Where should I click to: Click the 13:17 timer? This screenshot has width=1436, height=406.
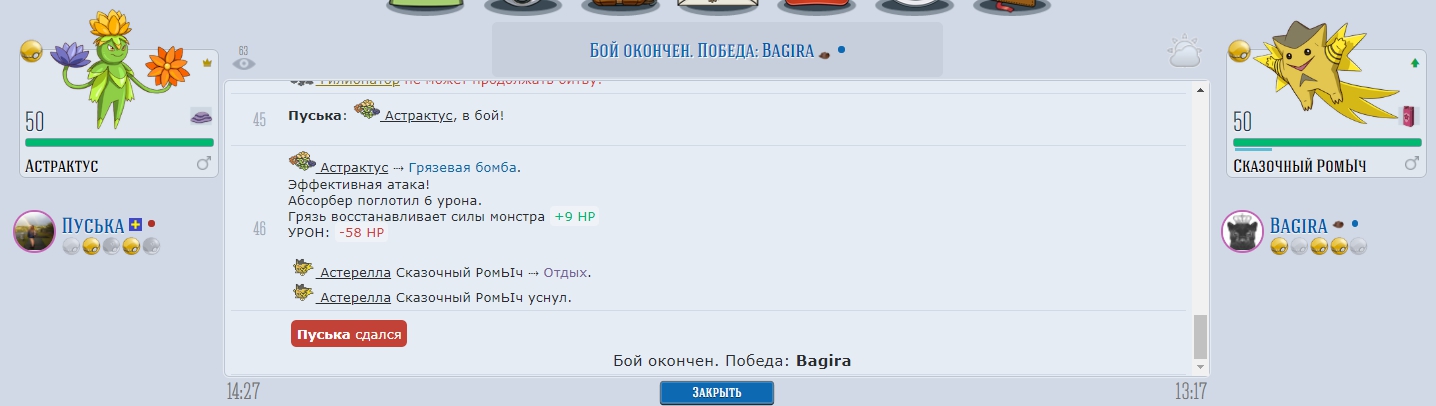(1191, 391)
